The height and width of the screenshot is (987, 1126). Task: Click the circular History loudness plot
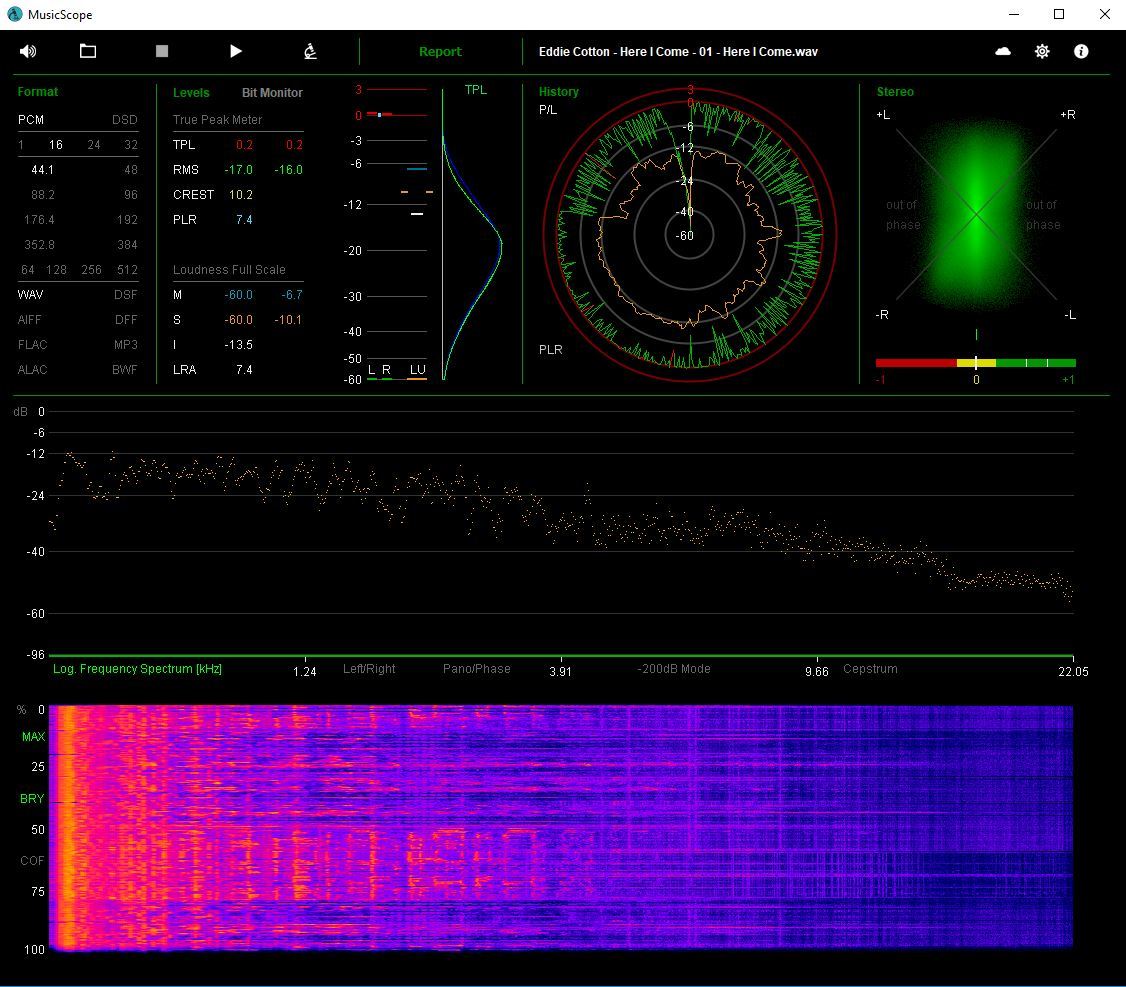click(690, 236)
